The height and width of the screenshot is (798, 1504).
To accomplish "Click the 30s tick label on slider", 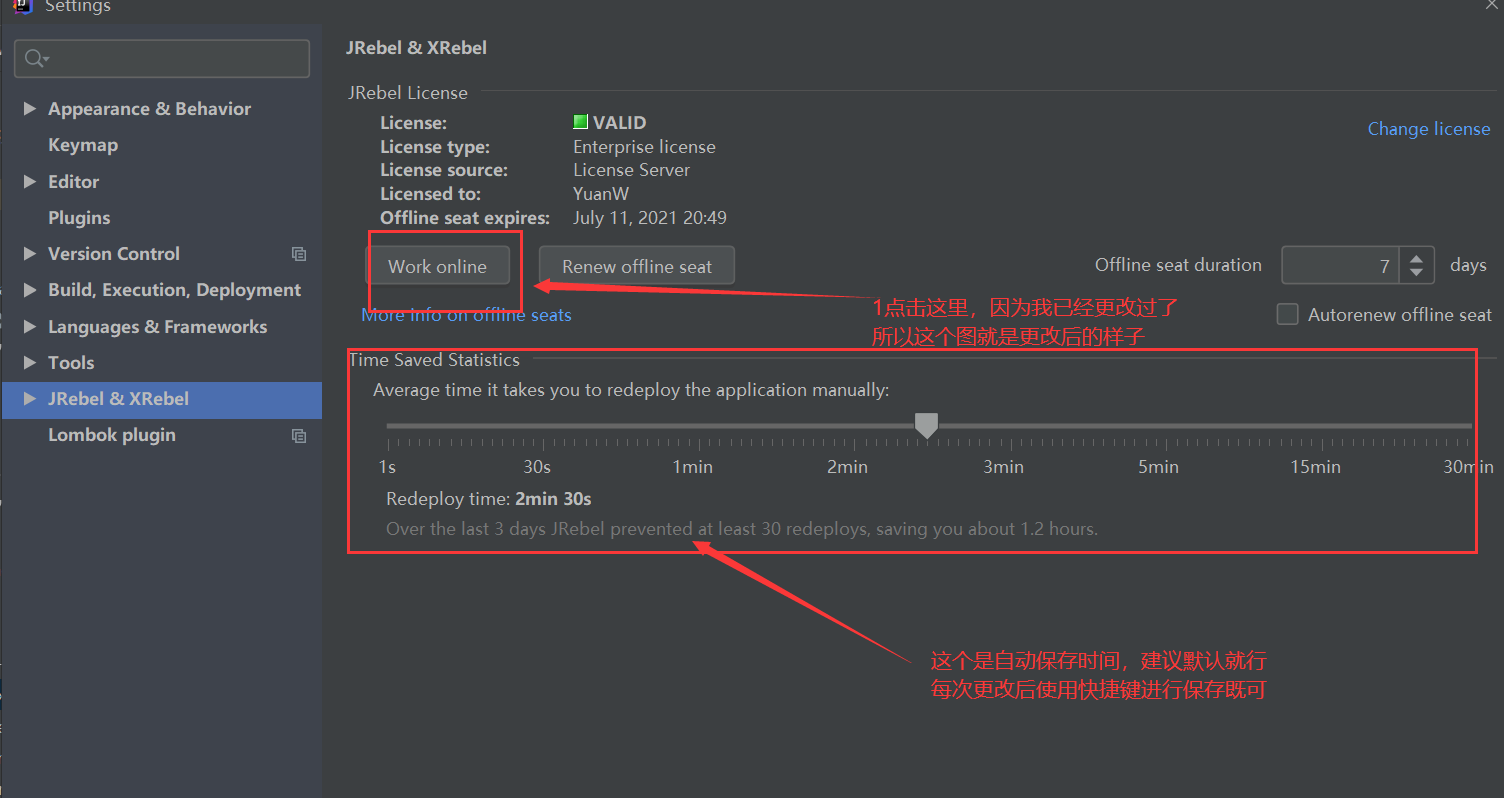I will click(537, 467).
